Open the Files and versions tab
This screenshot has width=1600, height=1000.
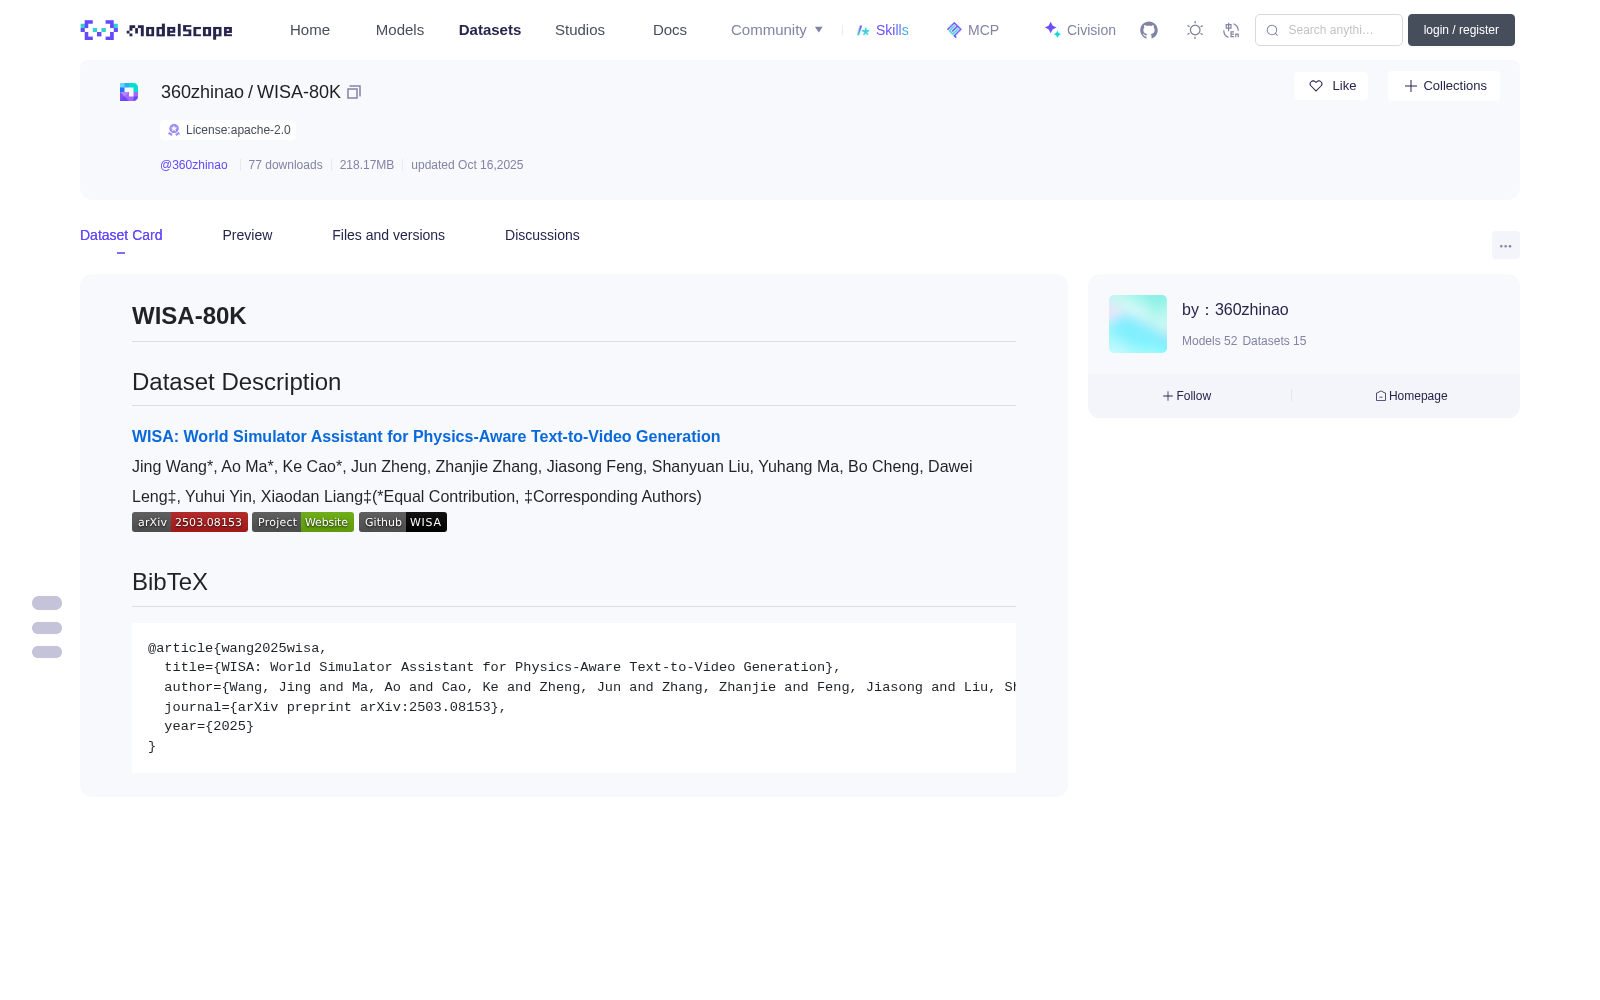tap(388, 235)
